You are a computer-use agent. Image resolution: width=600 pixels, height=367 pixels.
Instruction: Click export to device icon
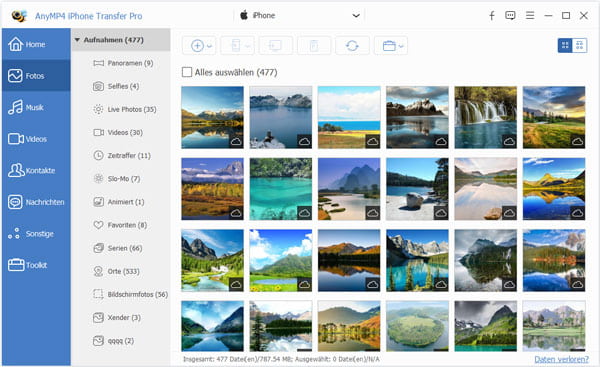point(236,46)
